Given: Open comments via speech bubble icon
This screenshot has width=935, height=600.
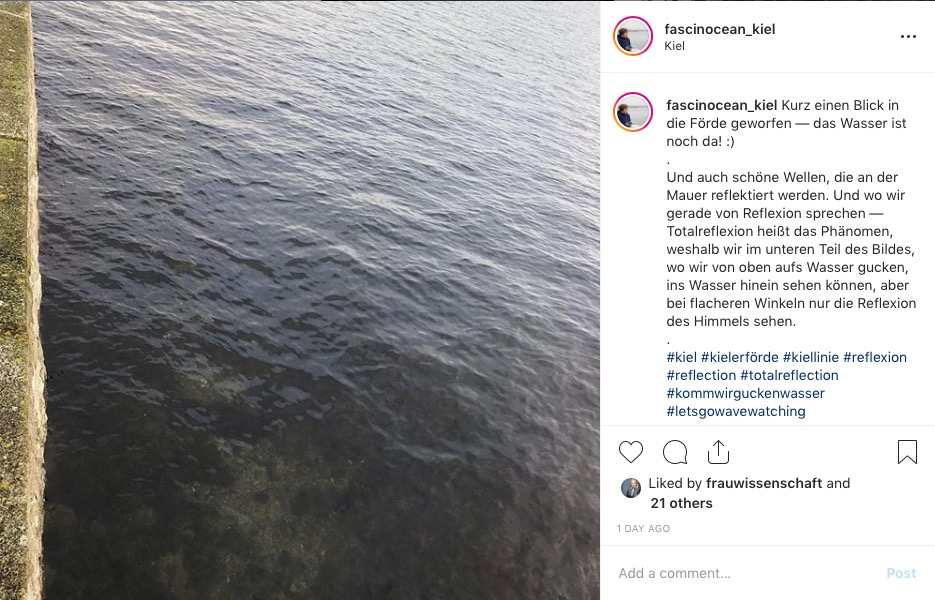Looking at the screenshot, I should [675, 452].
